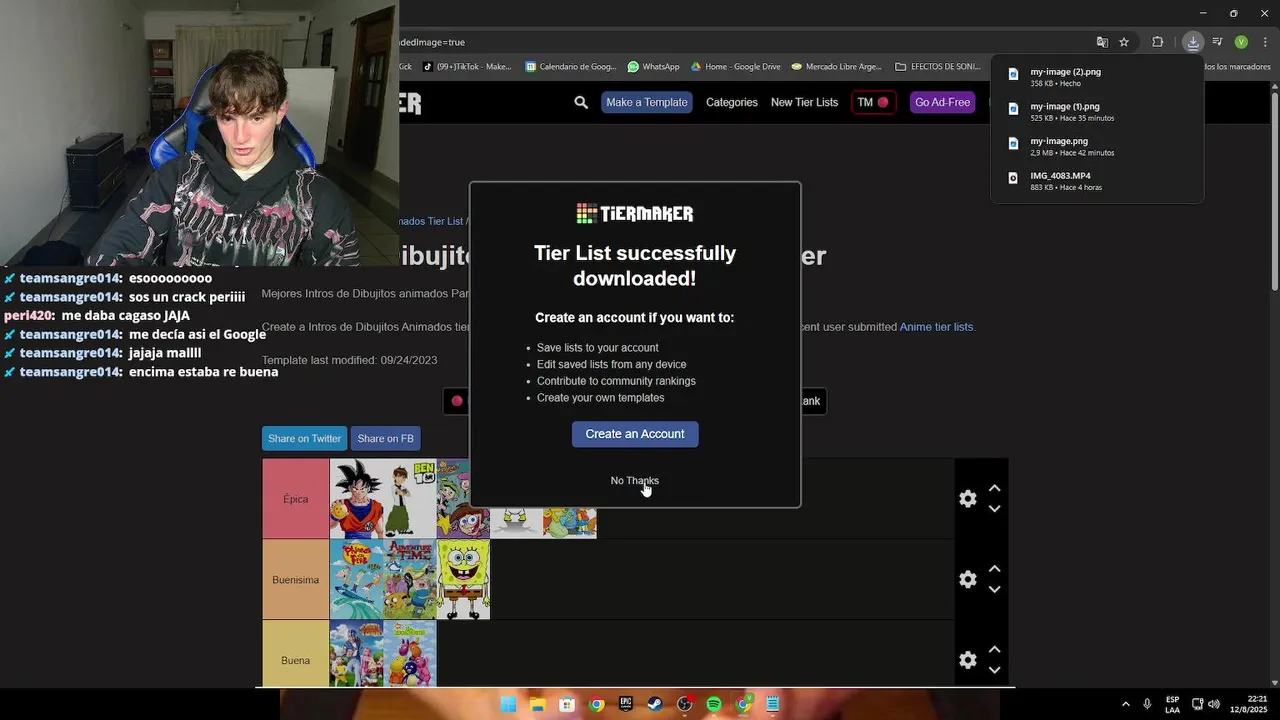Image resolution: width=1280 pixels, height=720 pixels.
Task: Open my-image (1).png from downloads list
Action: (1097, 112)
